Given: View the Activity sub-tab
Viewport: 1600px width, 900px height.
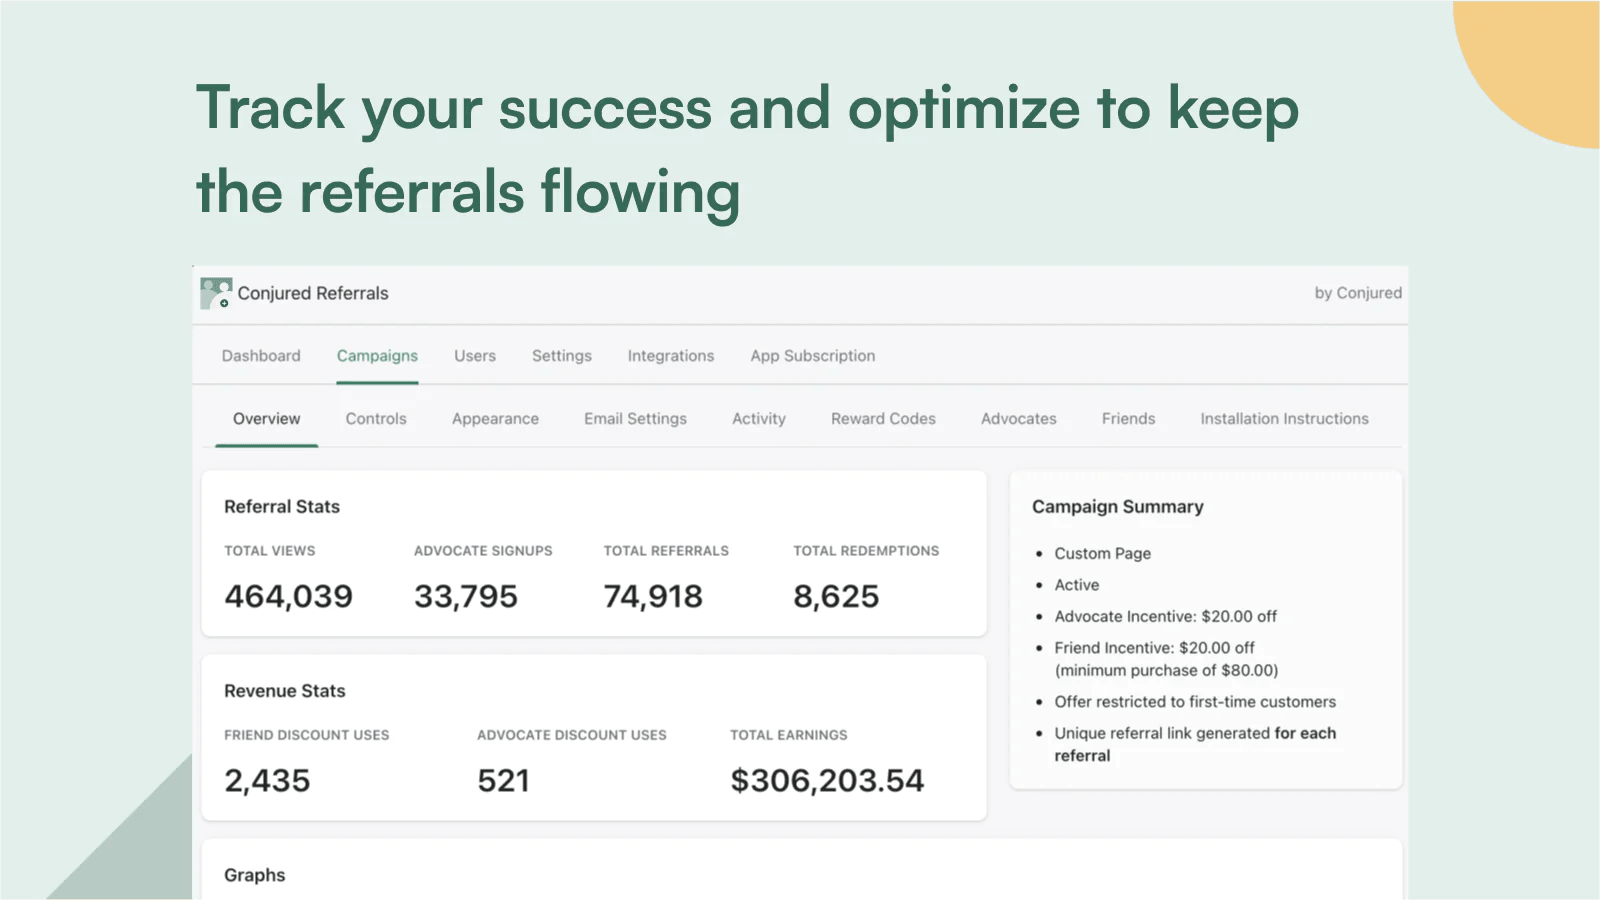Looking at the screenshot, I should click(758, 419).
